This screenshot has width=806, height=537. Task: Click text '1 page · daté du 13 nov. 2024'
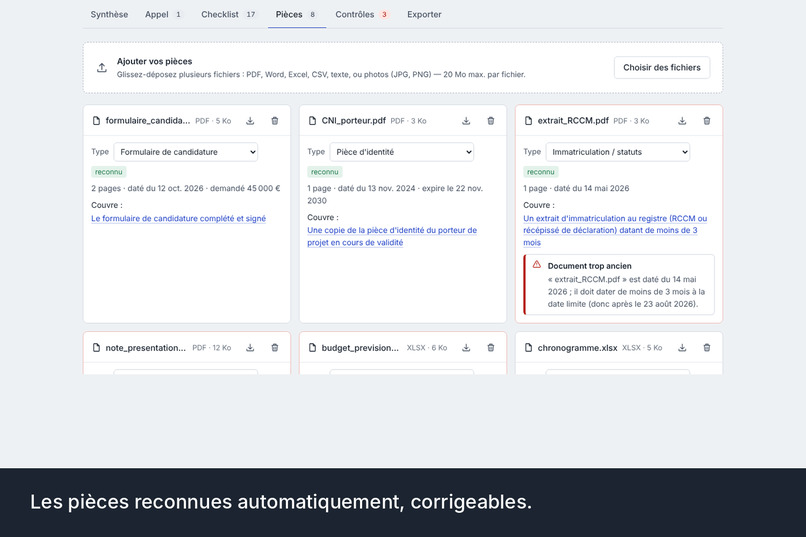[361, 188]
